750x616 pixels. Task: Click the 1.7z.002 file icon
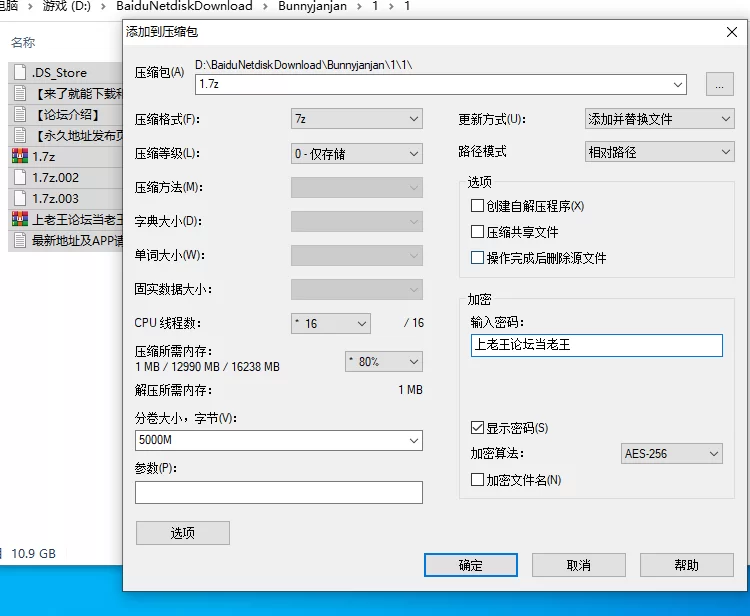pyautogui.click(x=19, y=177)
